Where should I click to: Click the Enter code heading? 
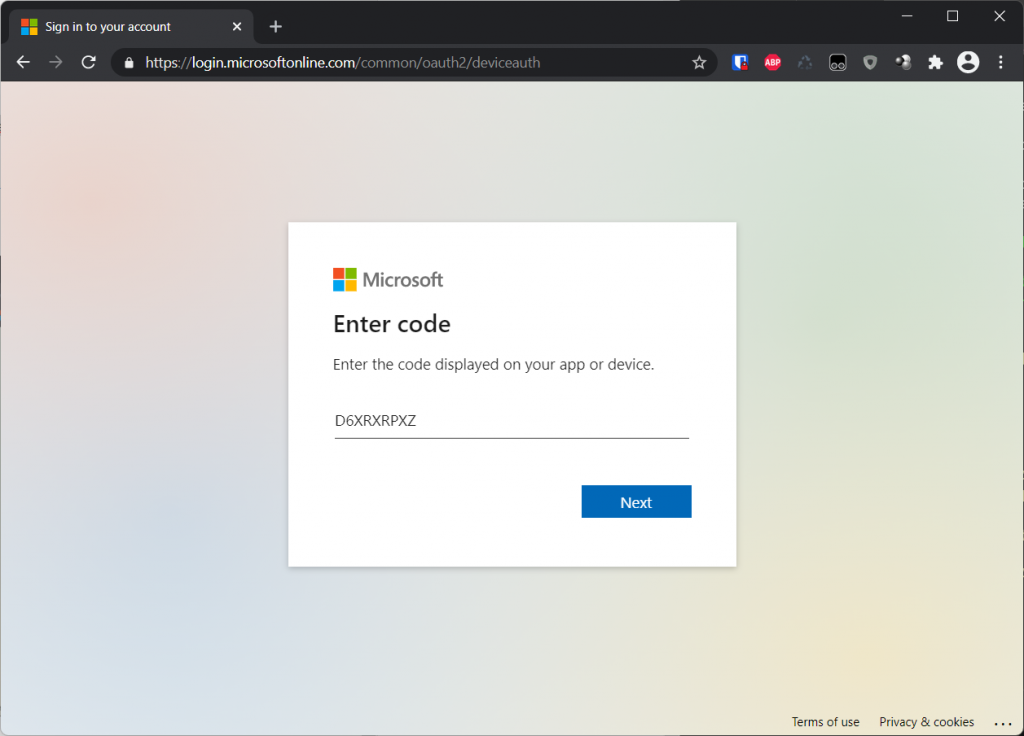tap(392, 324)
